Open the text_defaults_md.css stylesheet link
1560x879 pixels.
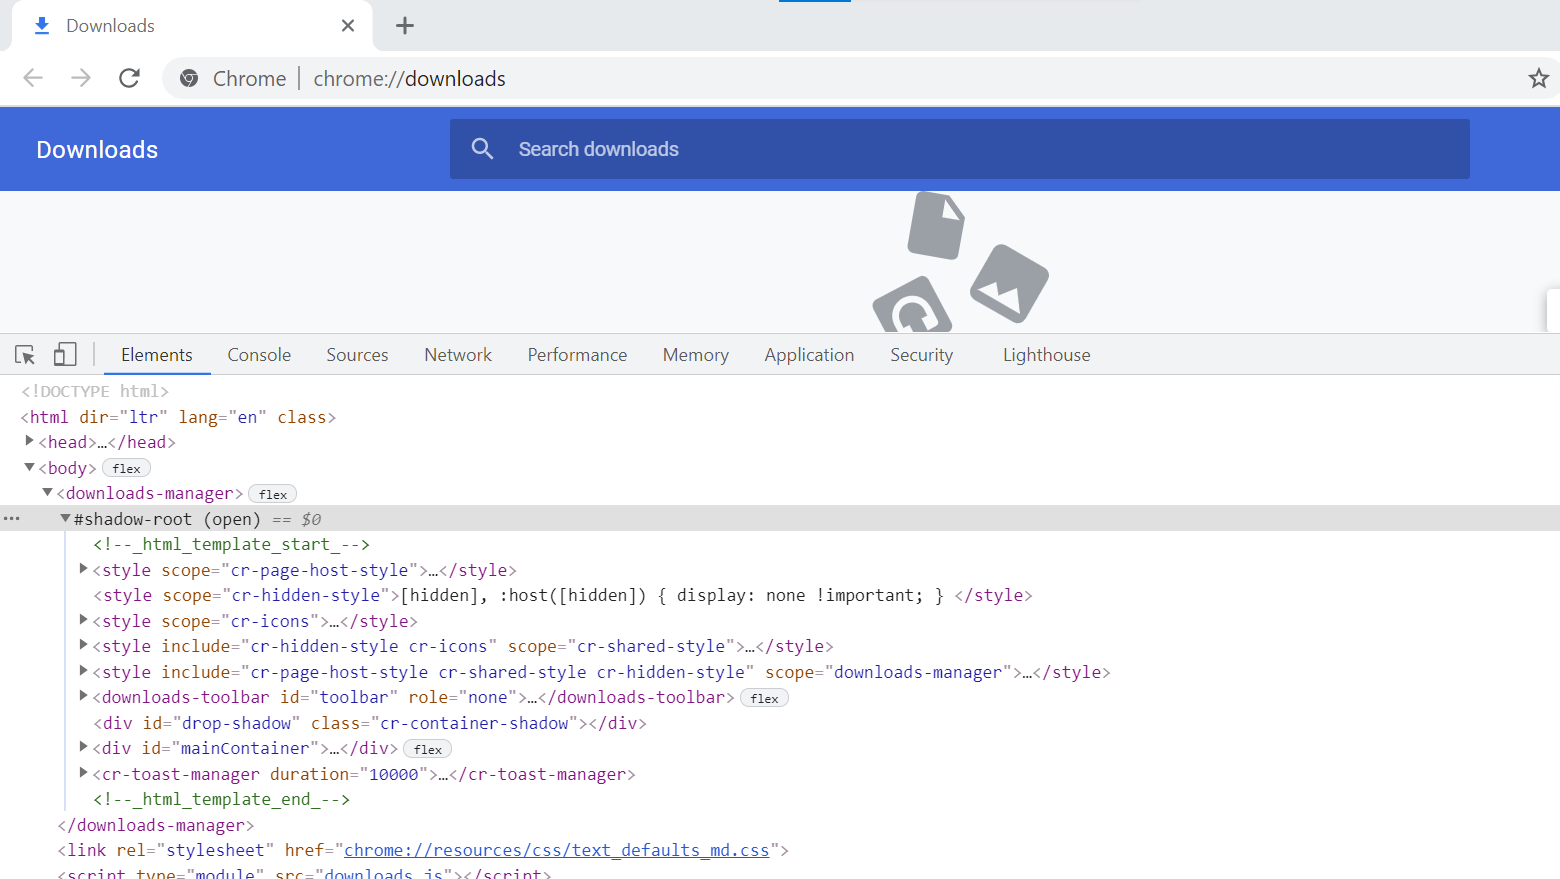pyautogui.click(x=557, y=850)
